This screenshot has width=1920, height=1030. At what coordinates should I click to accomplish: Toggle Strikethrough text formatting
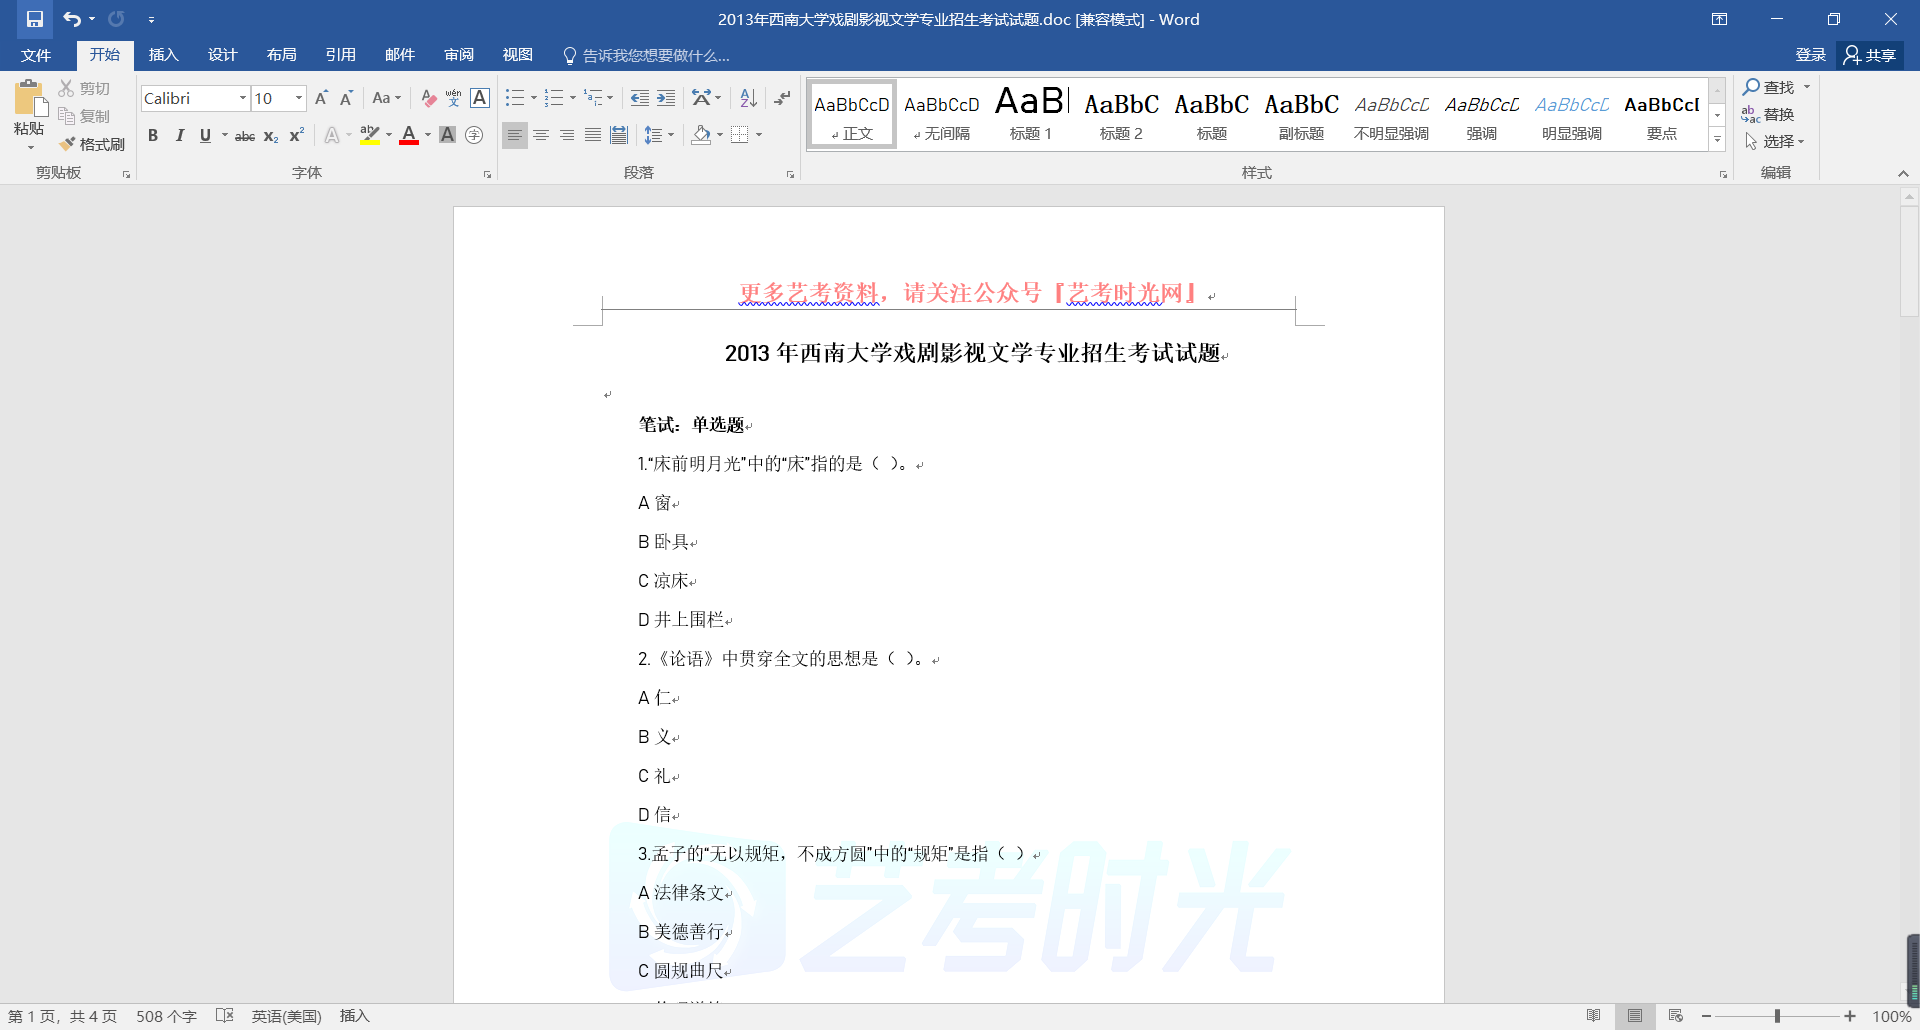point(244,136)
